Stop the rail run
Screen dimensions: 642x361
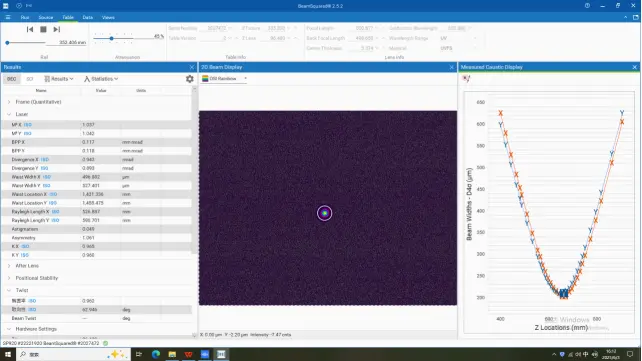(x=43, y=29)
